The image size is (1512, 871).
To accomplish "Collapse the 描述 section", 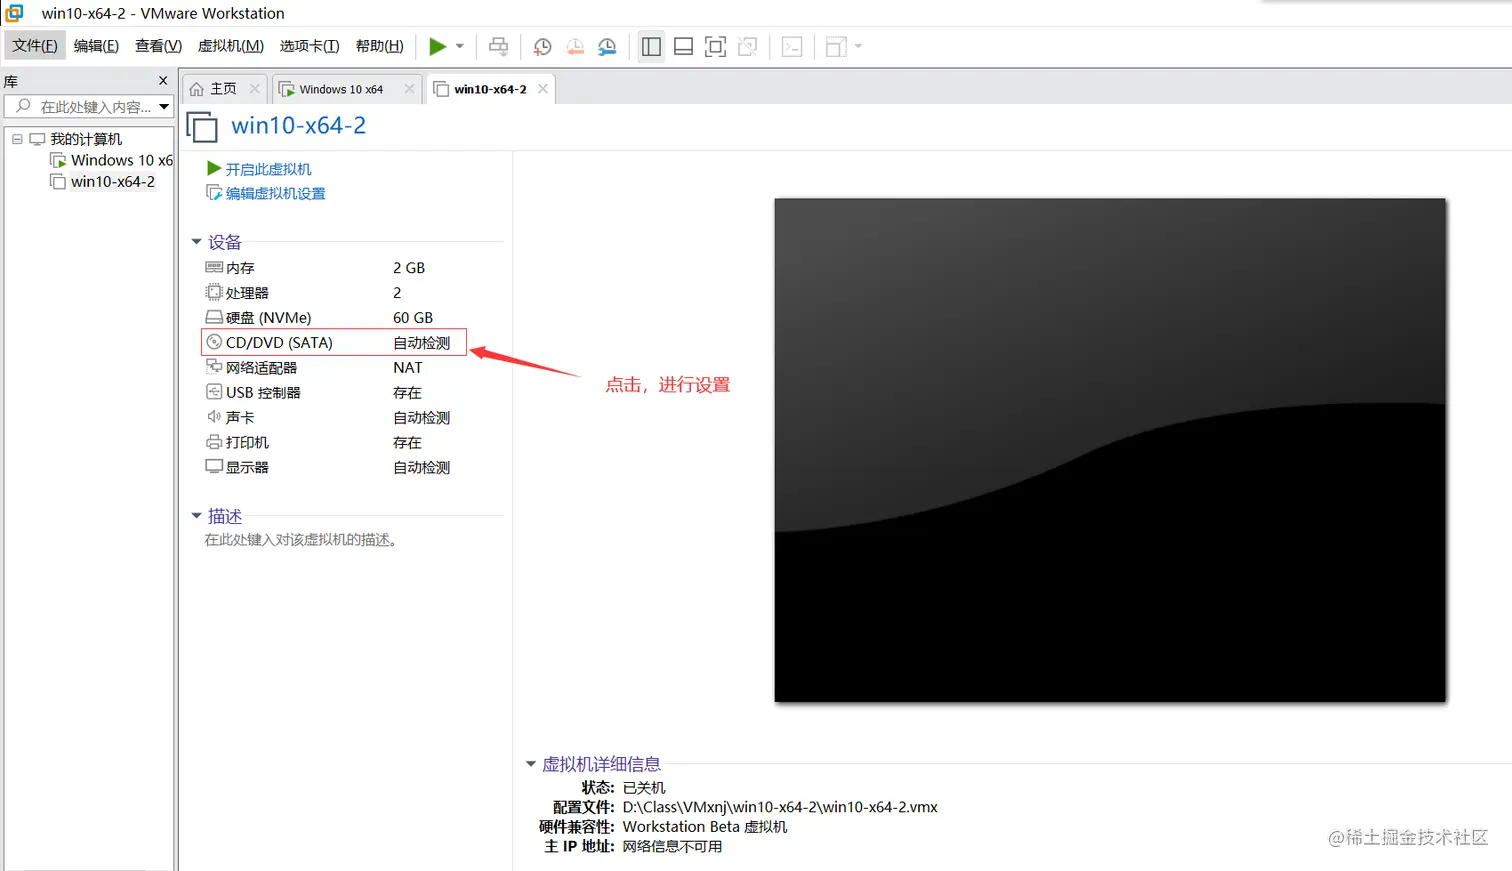I will click(x=197, y=516).
